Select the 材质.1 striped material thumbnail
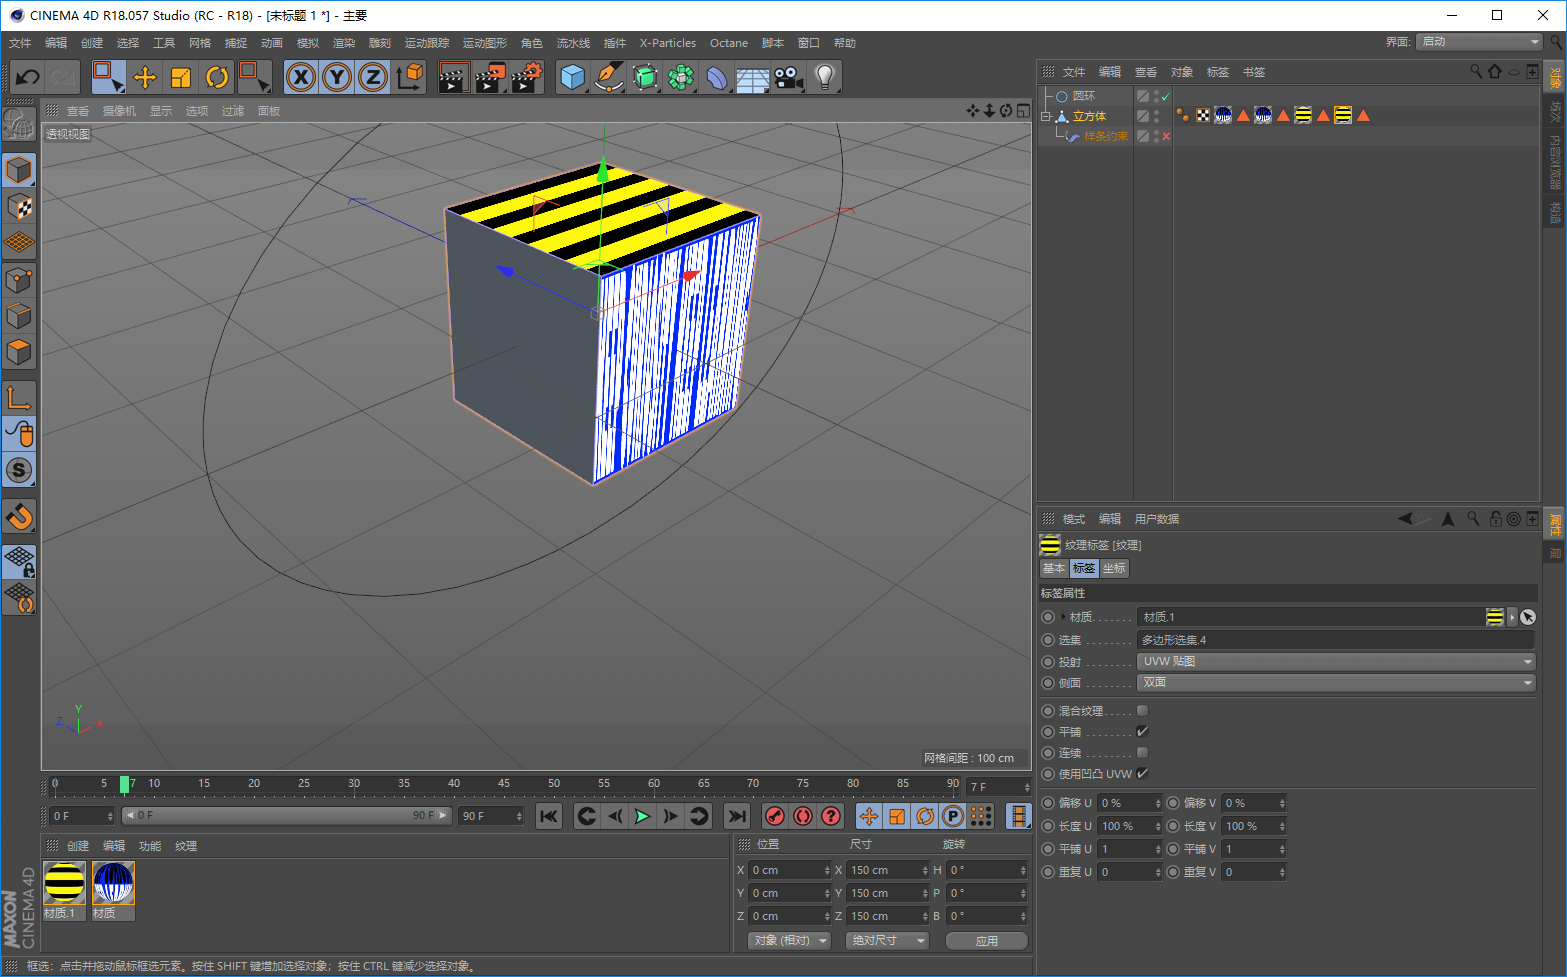The image size is (1567, 977). (x=64, y=884)
